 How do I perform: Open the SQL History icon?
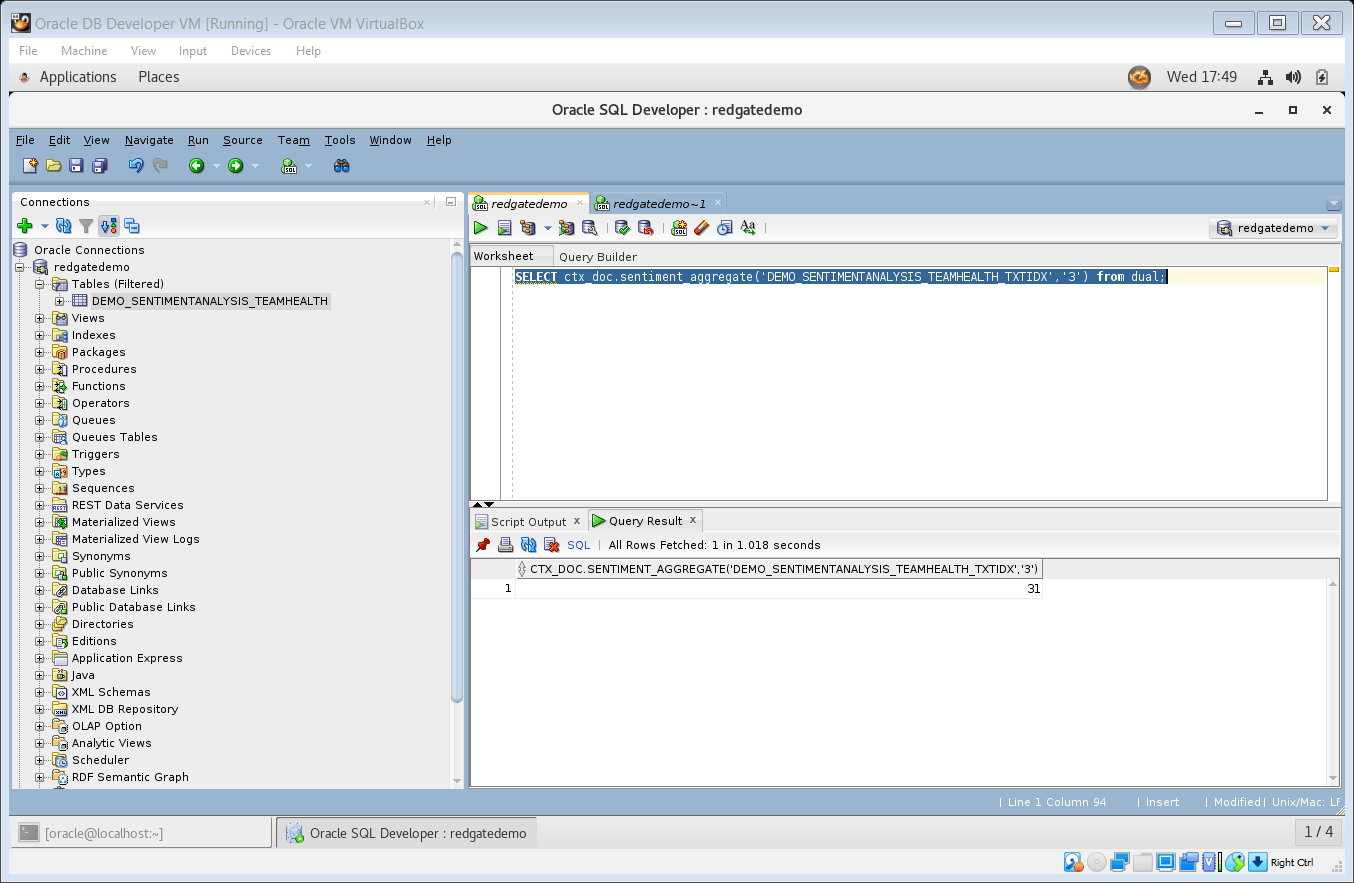pyautogui.click(x=724, y=228)
